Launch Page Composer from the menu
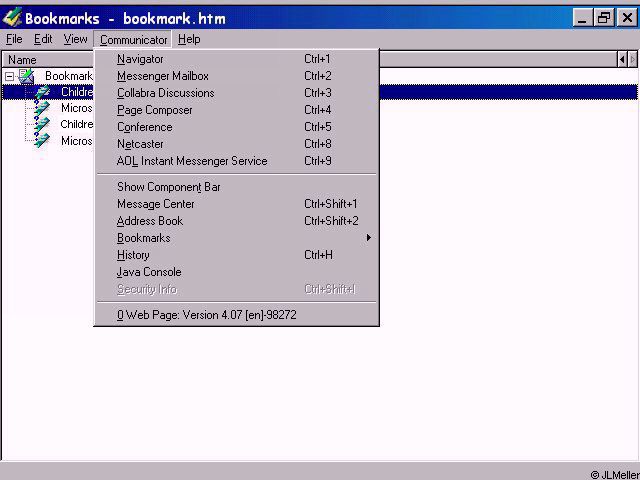This screenshot has height=480, width=640. 236,110
